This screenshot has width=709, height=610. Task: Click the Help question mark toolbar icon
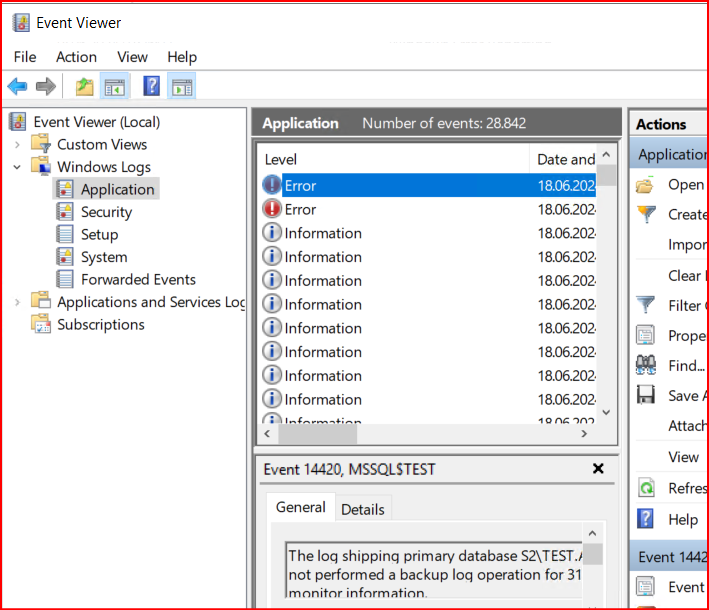[x=151, y=86]
